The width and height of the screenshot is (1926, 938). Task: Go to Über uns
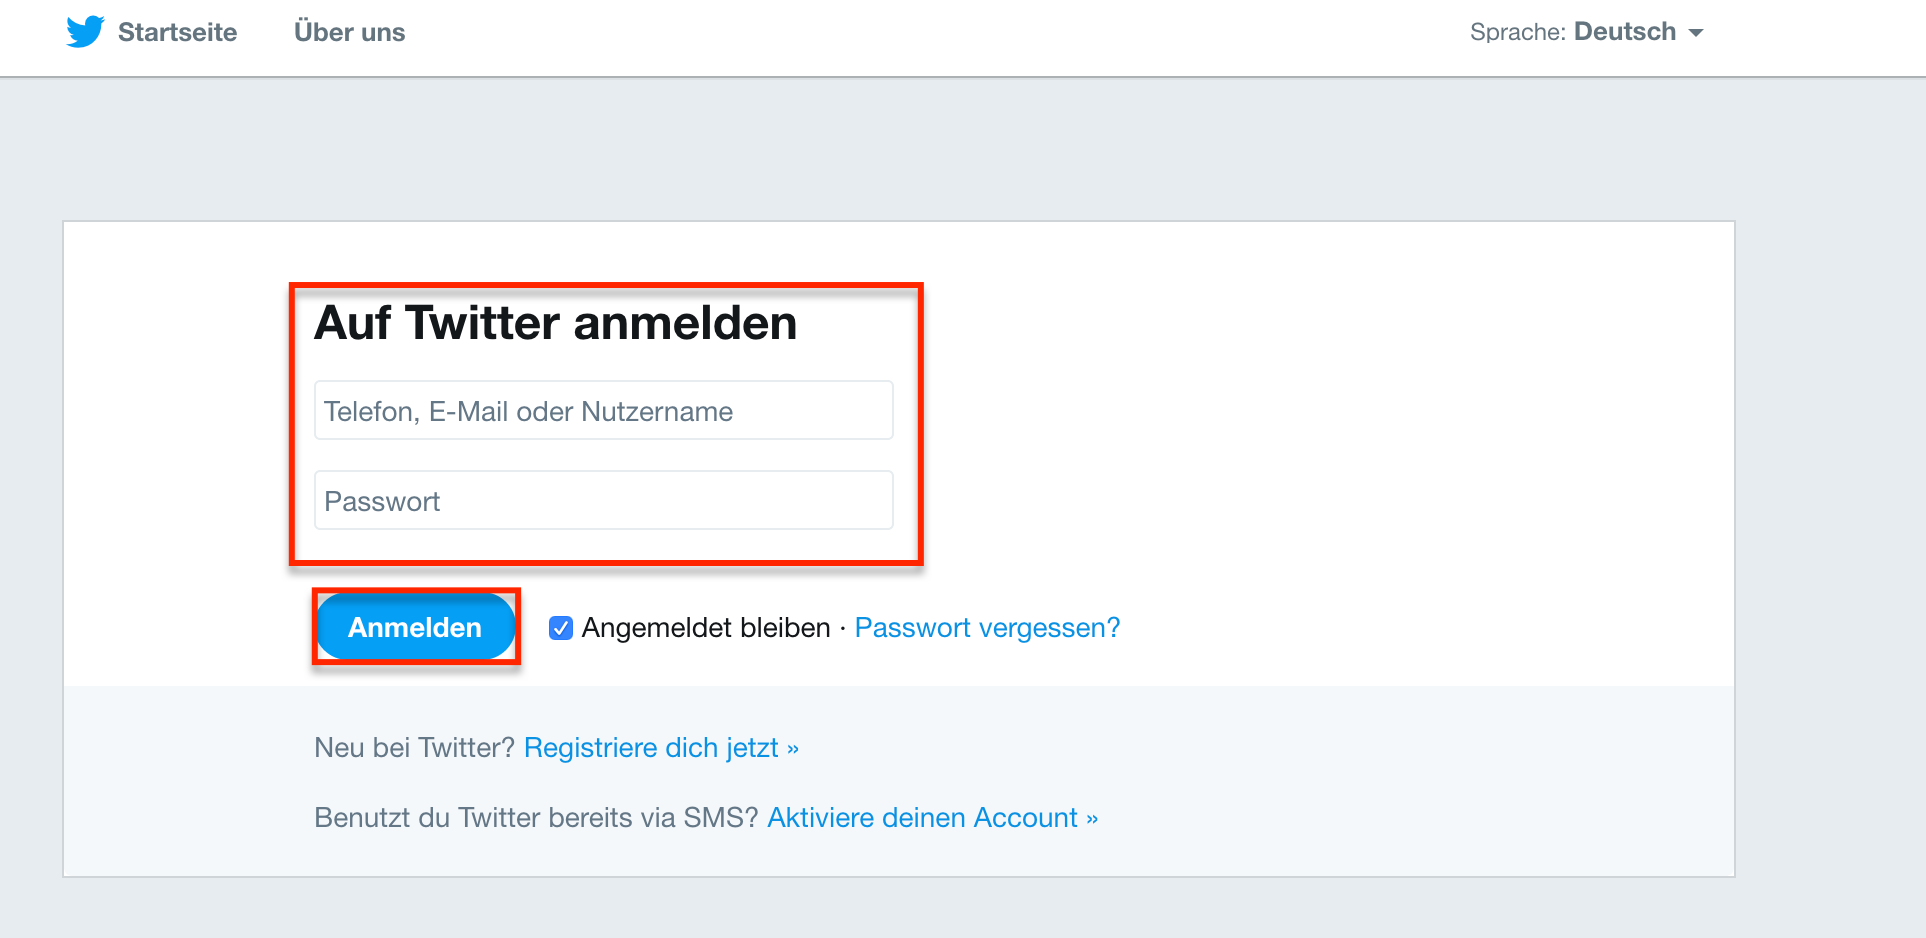pyautogui.click(x=349, y=33)
